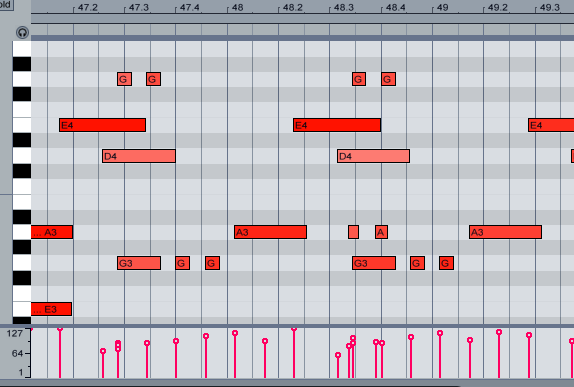This screenshot has height=387, width=574.
Task: Select the A3 note starting before 49.2
Action: point(506,232)
